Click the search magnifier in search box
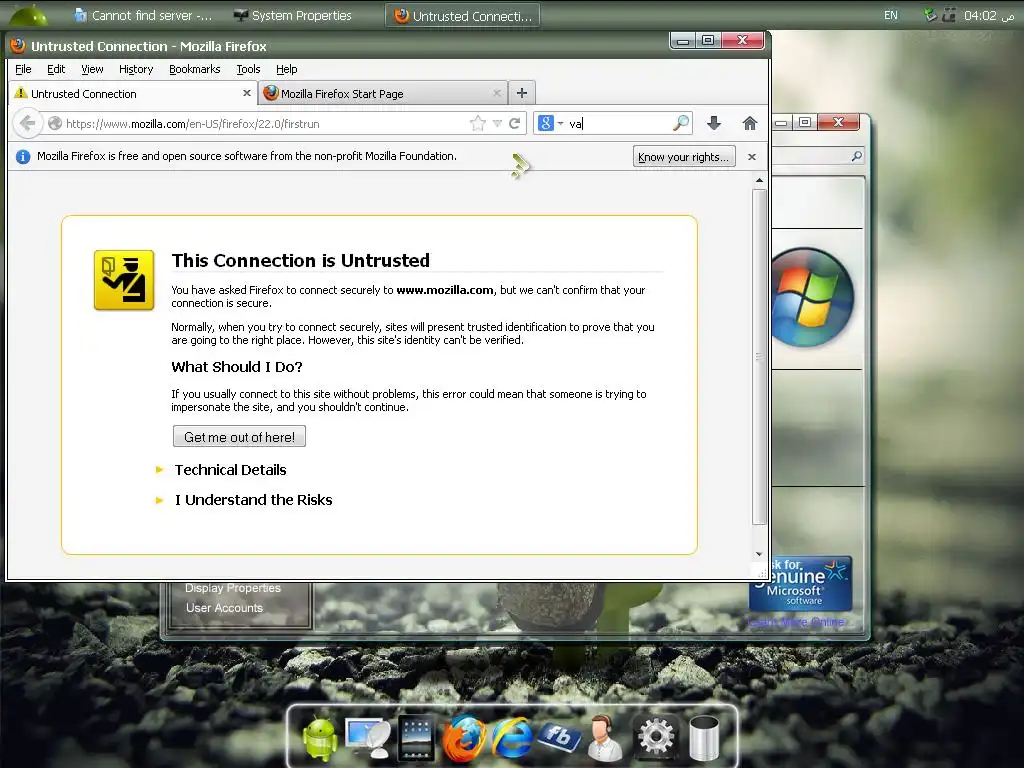Viewport: 1024px width, 768px height. [680, 123]
